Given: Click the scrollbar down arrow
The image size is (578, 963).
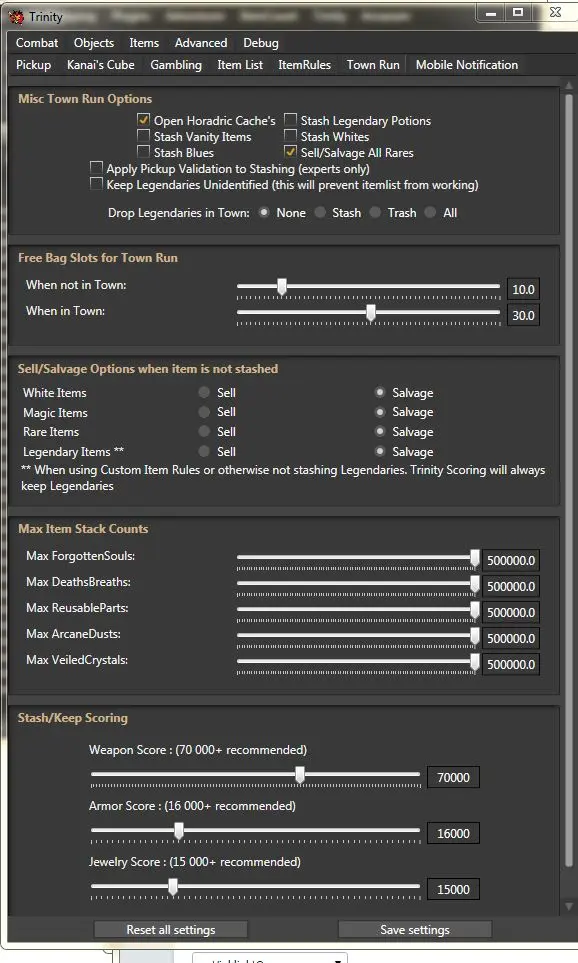Looking at the screenshot, I should tap(569, 906).
